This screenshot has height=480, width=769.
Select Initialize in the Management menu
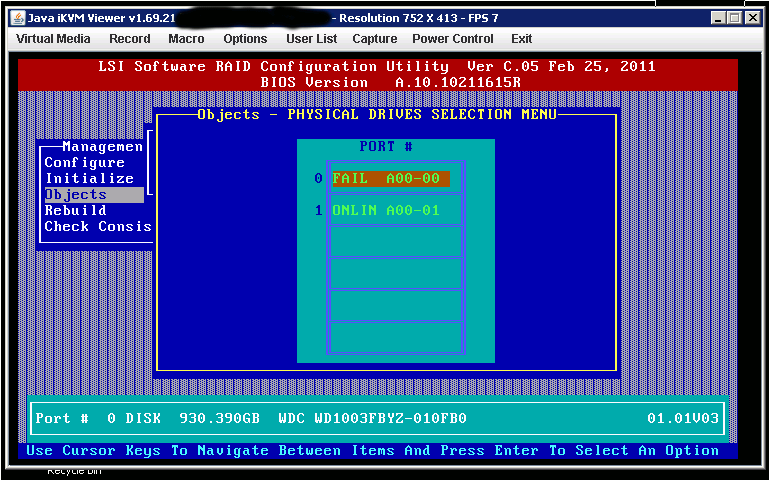coord(89,179)
